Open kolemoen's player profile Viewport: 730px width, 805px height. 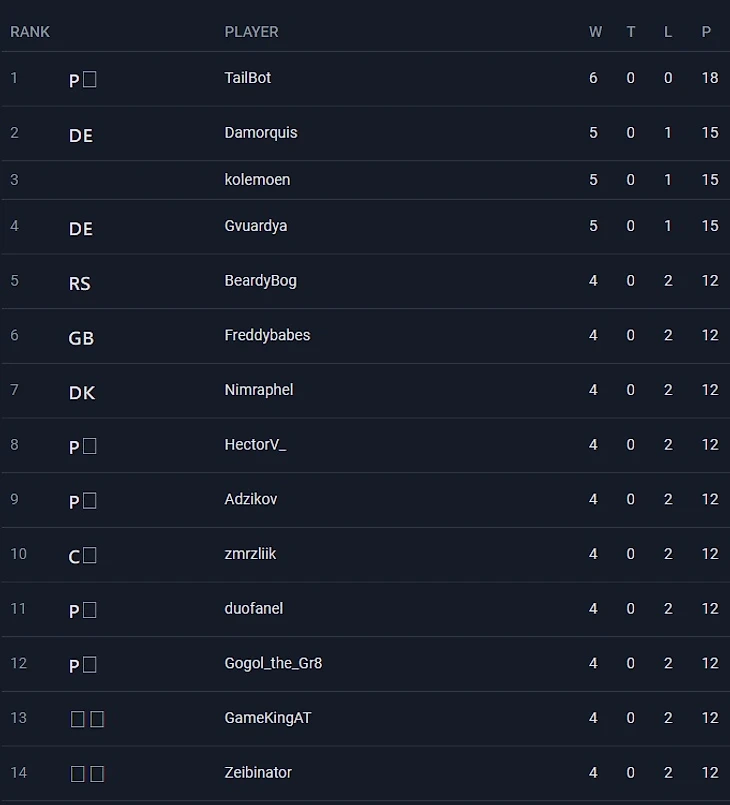(x=258, y=180)
